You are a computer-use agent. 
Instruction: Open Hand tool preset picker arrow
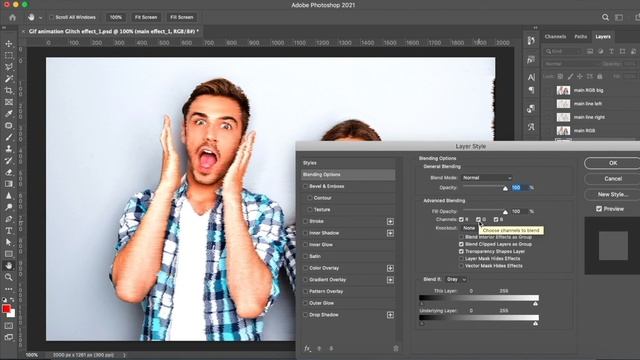(40, 18)
